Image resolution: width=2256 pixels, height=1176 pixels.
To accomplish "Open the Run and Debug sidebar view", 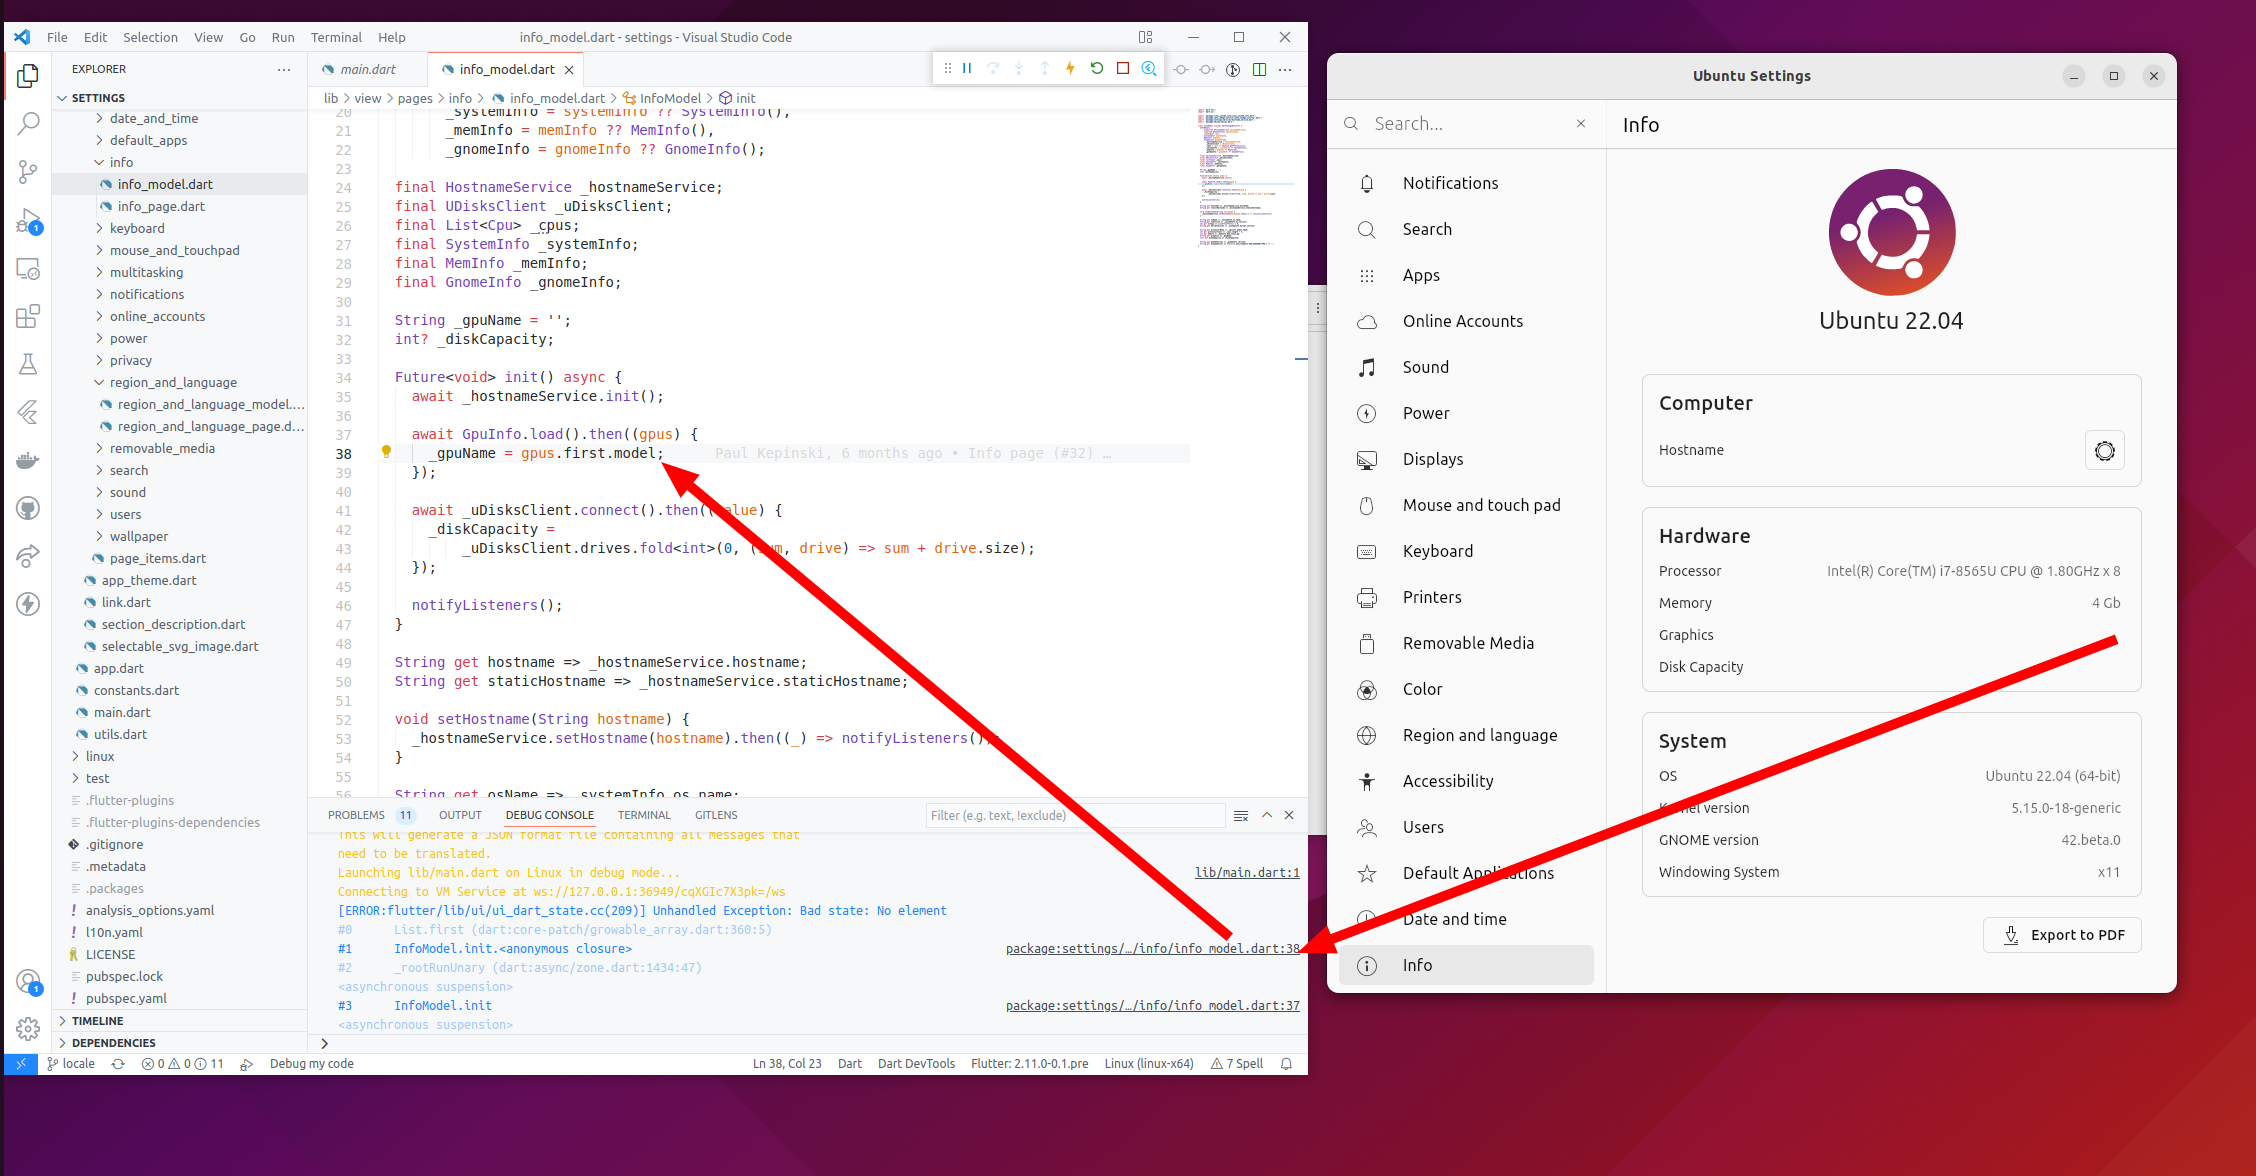I will coord(28,222).
